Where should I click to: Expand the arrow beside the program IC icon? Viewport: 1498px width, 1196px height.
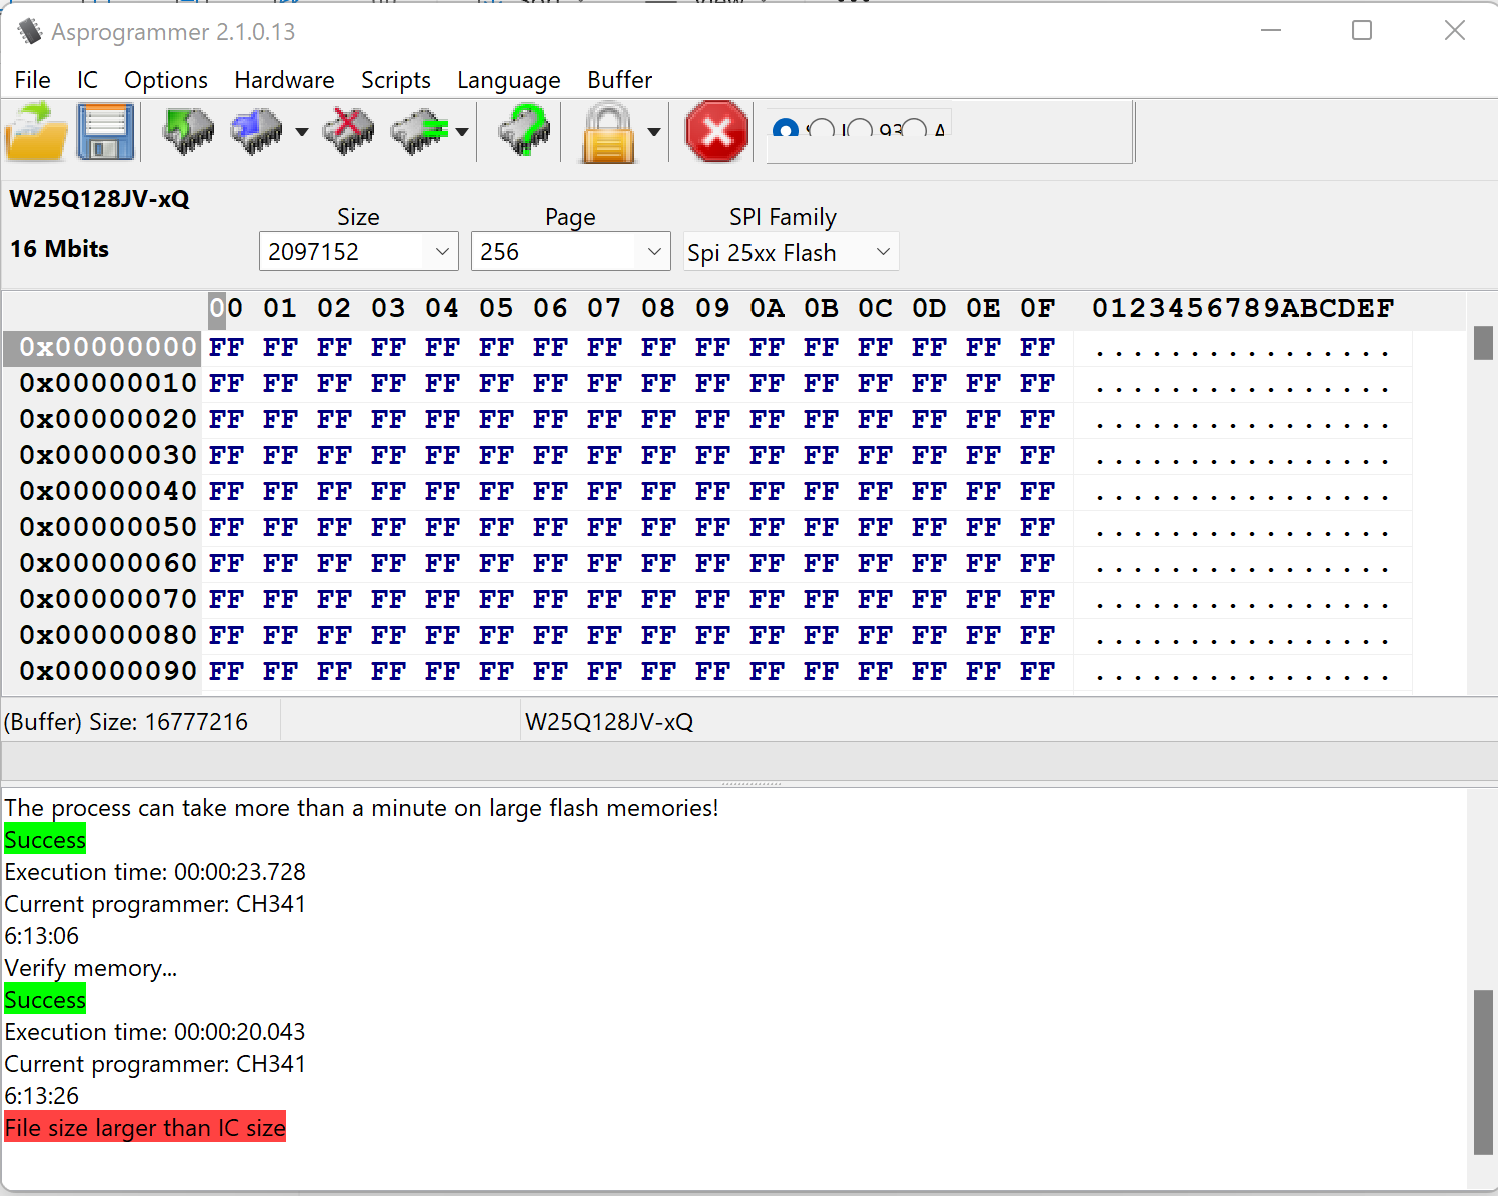coord(301,132)
